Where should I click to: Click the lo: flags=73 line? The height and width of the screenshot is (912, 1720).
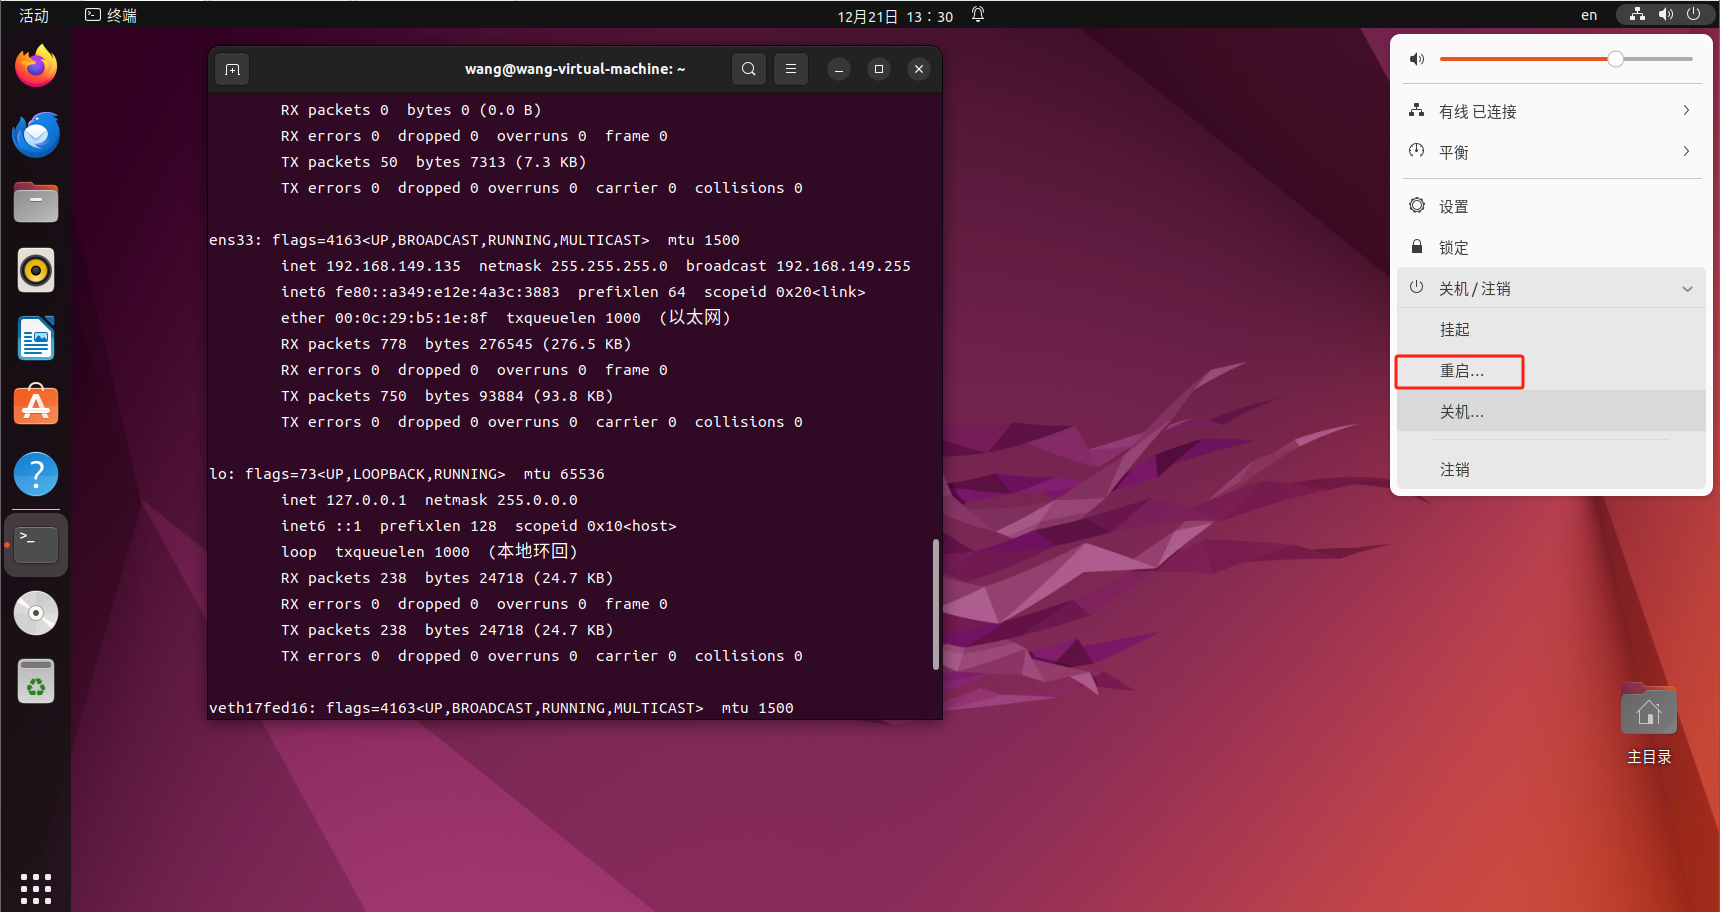point(407,474)
